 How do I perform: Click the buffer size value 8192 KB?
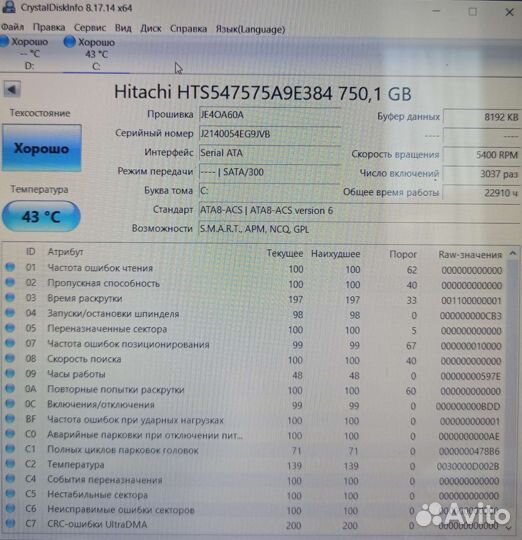(482, 117)
